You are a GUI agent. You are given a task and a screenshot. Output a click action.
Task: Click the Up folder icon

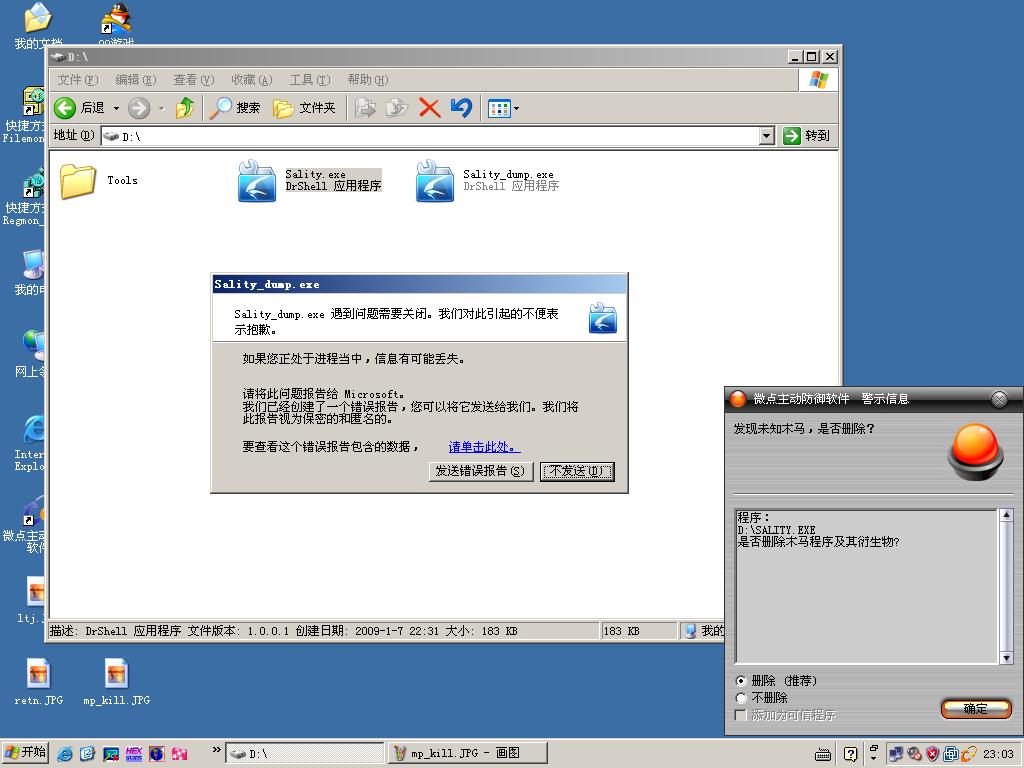click(185, 108)
